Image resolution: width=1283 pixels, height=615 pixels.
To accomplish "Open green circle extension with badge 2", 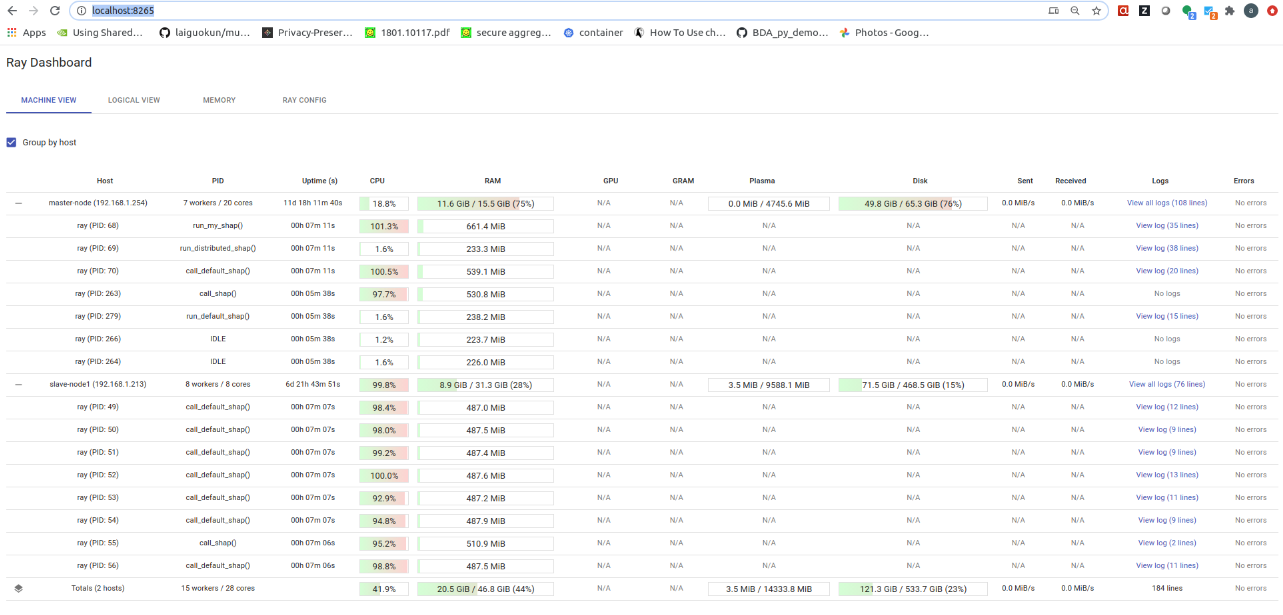I will 1188,12.
